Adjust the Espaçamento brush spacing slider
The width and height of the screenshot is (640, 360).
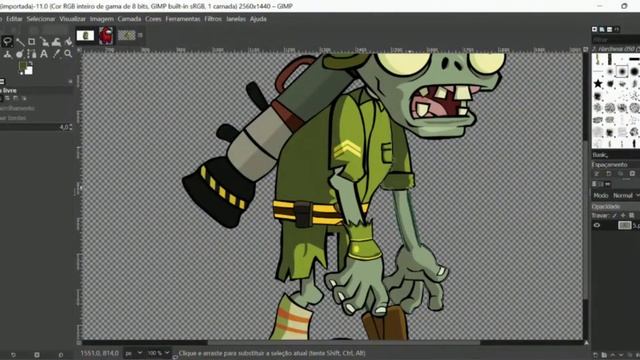(616, 165)
